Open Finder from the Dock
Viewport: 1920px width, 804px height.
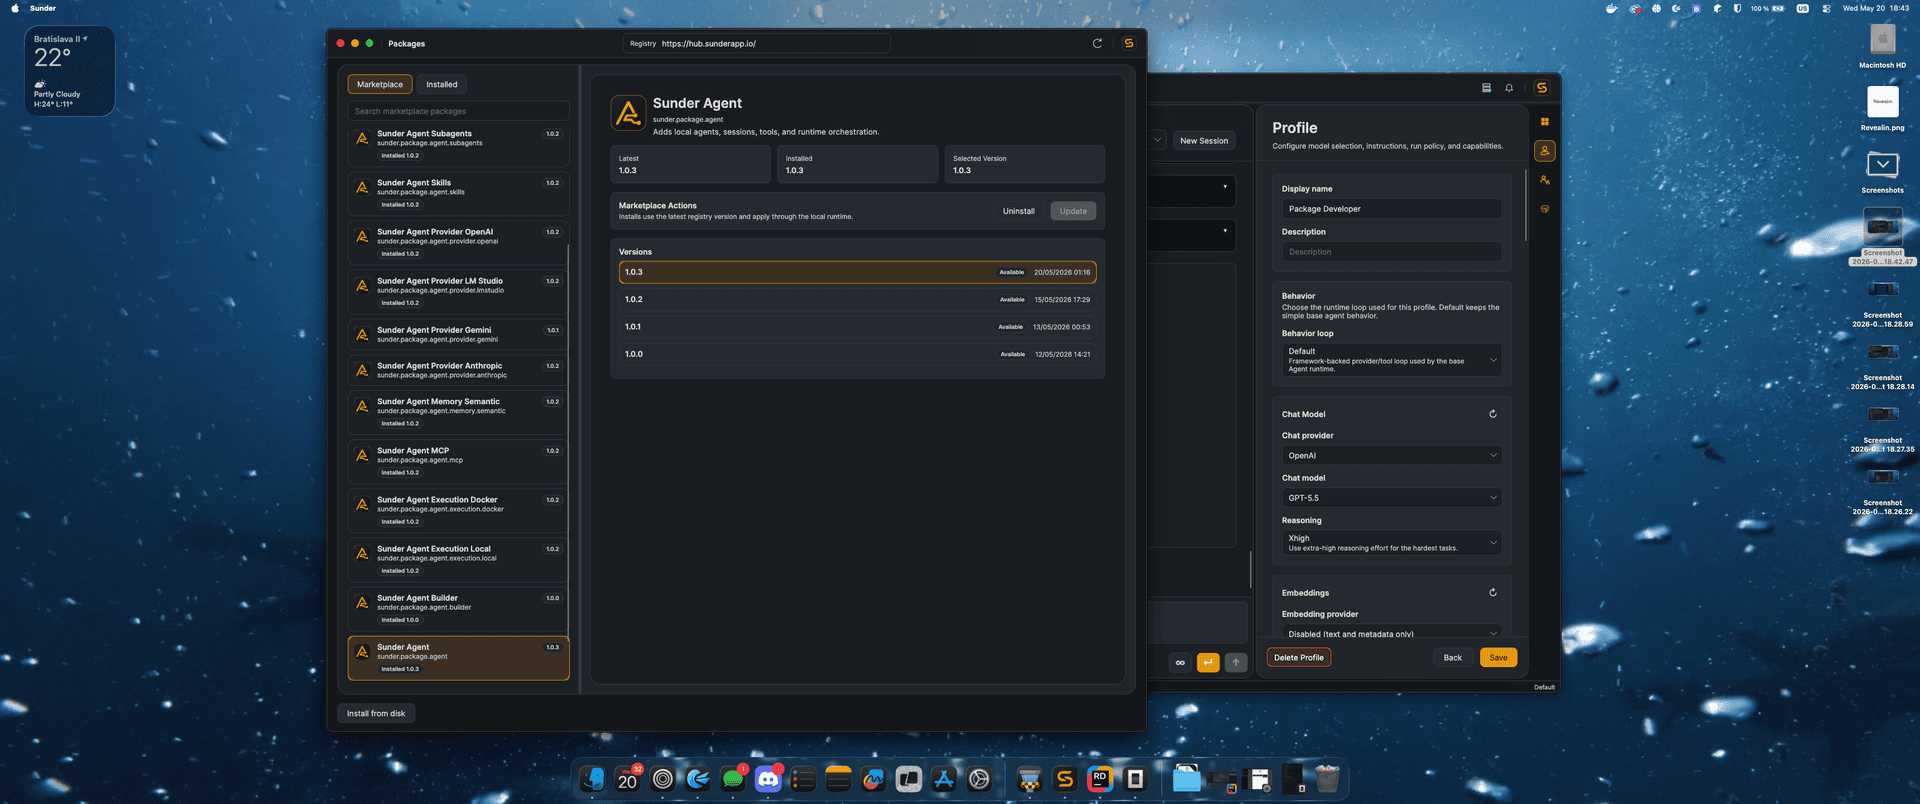[592, 779]
